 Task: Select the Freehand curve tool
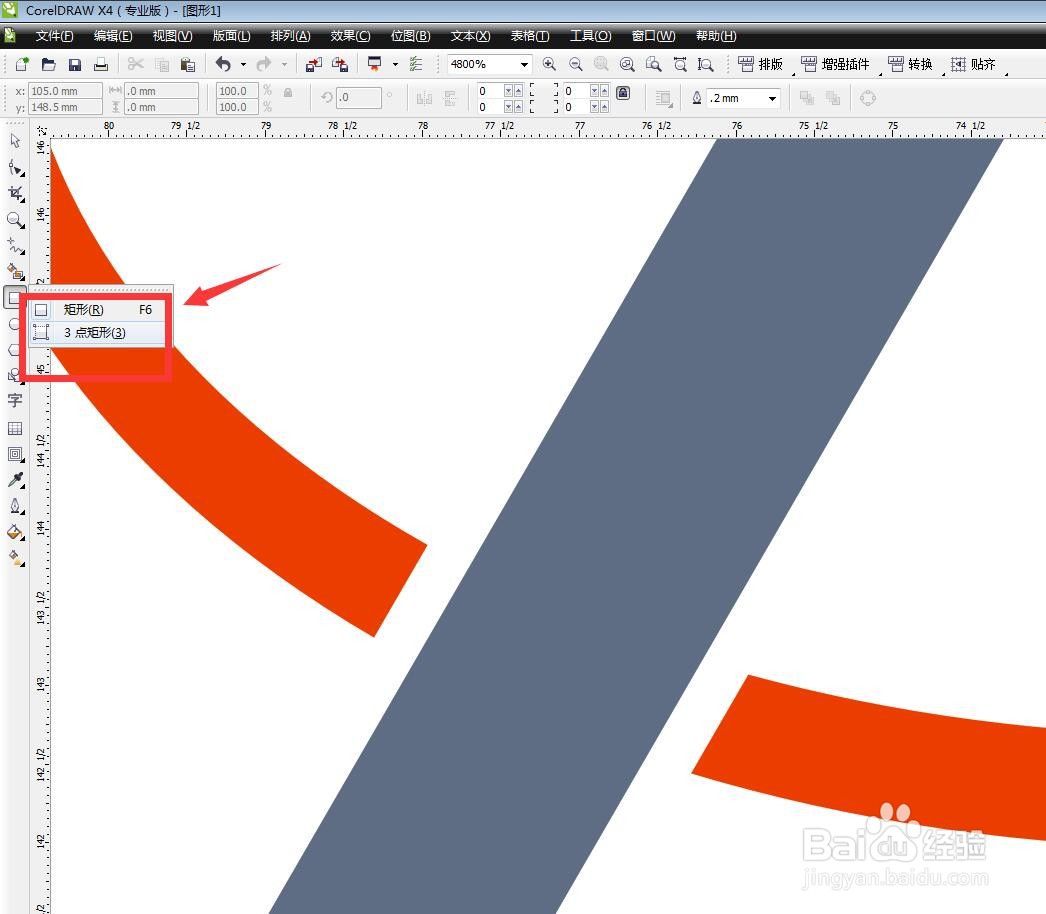15,246
